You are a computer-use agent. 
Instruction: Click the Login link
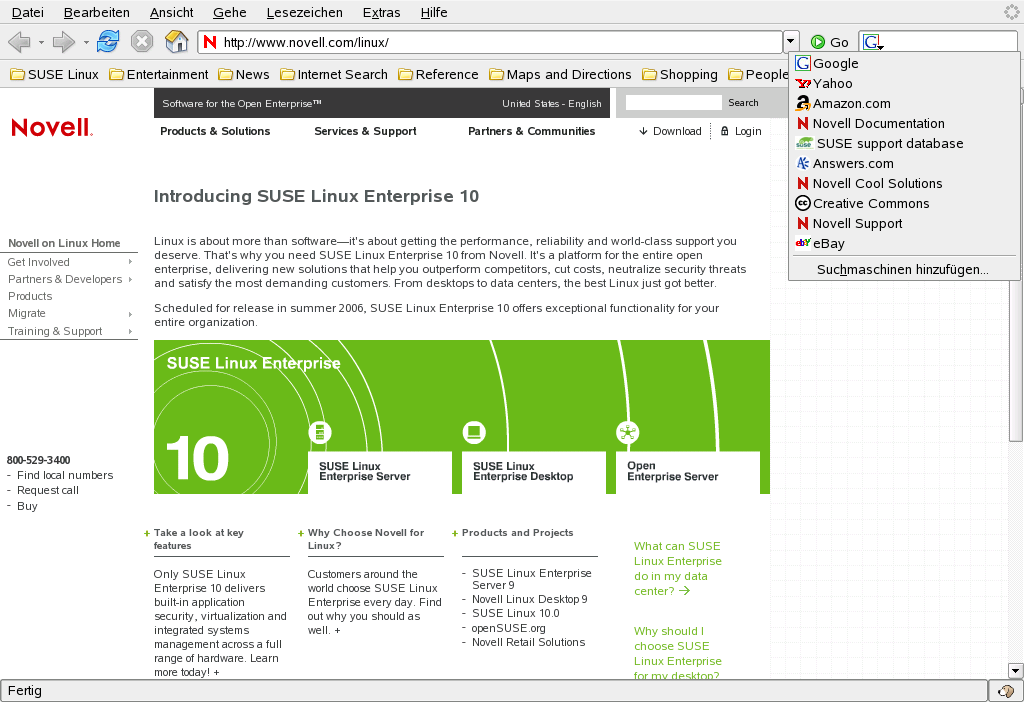click(741, 131)
